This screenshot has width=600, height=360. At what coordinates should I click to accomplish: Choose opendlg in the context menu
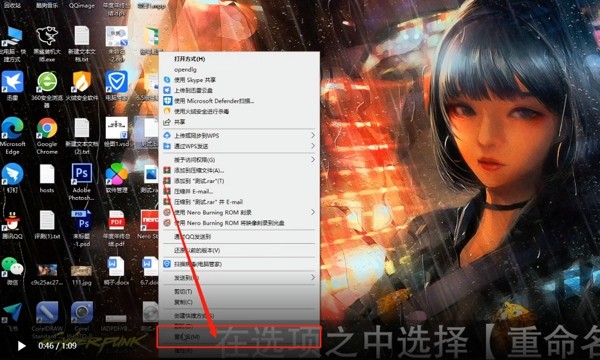[x=239, y=69]
